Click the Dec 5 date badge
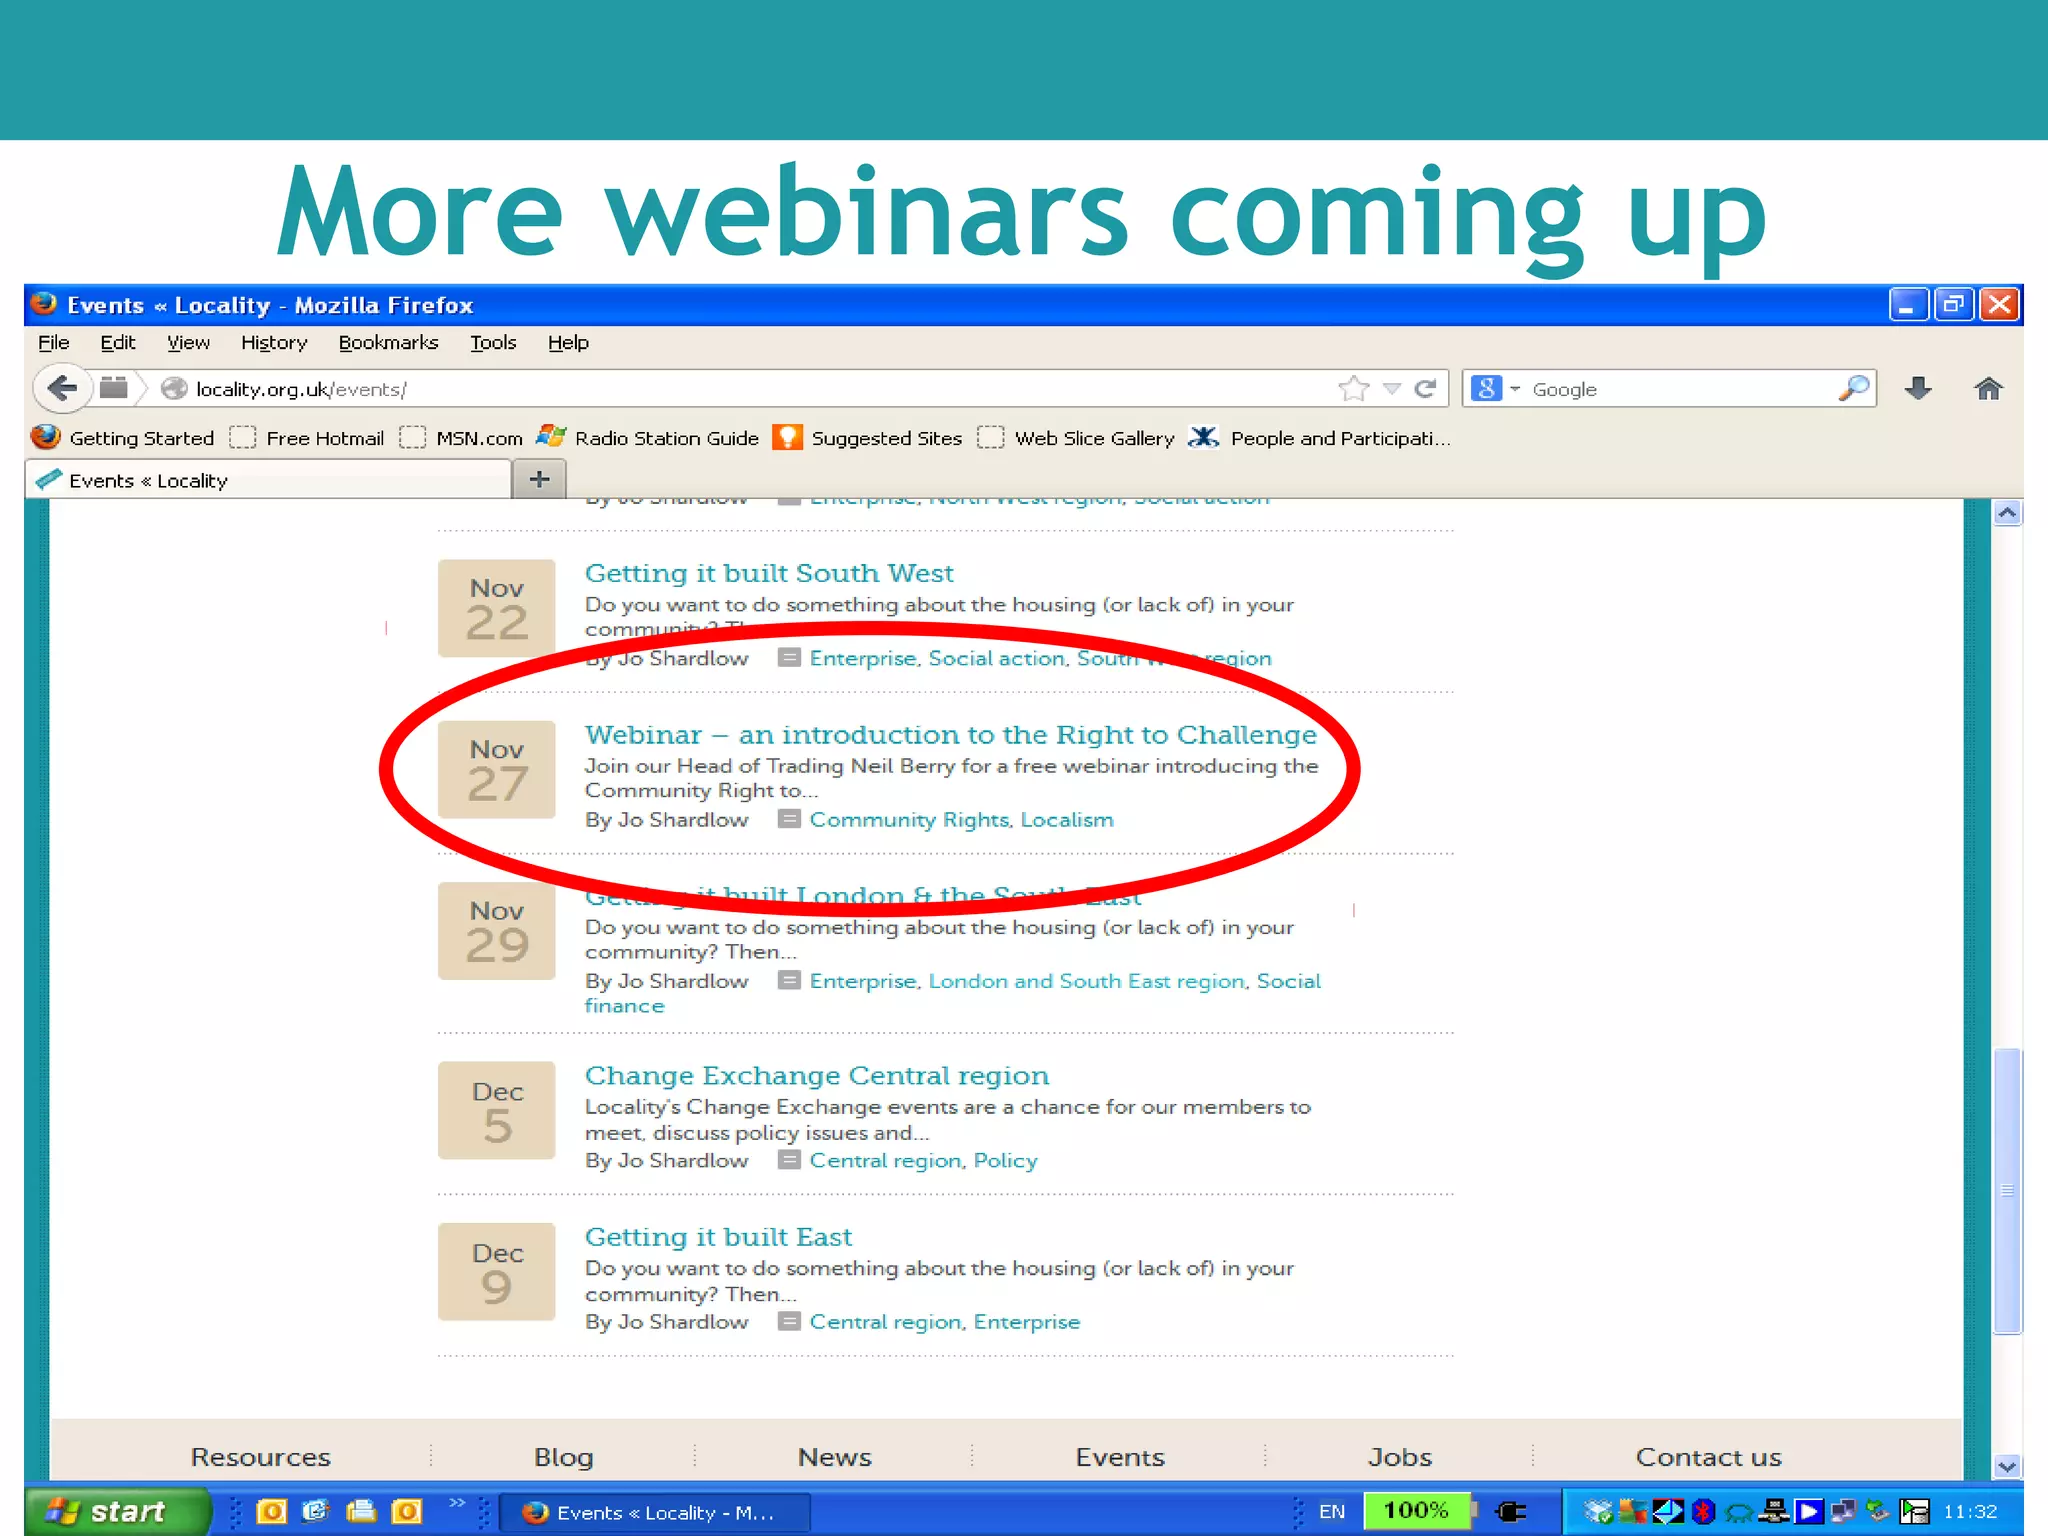The height and width of the screenshot is (1536, 2048). (x=497, y=1110)
